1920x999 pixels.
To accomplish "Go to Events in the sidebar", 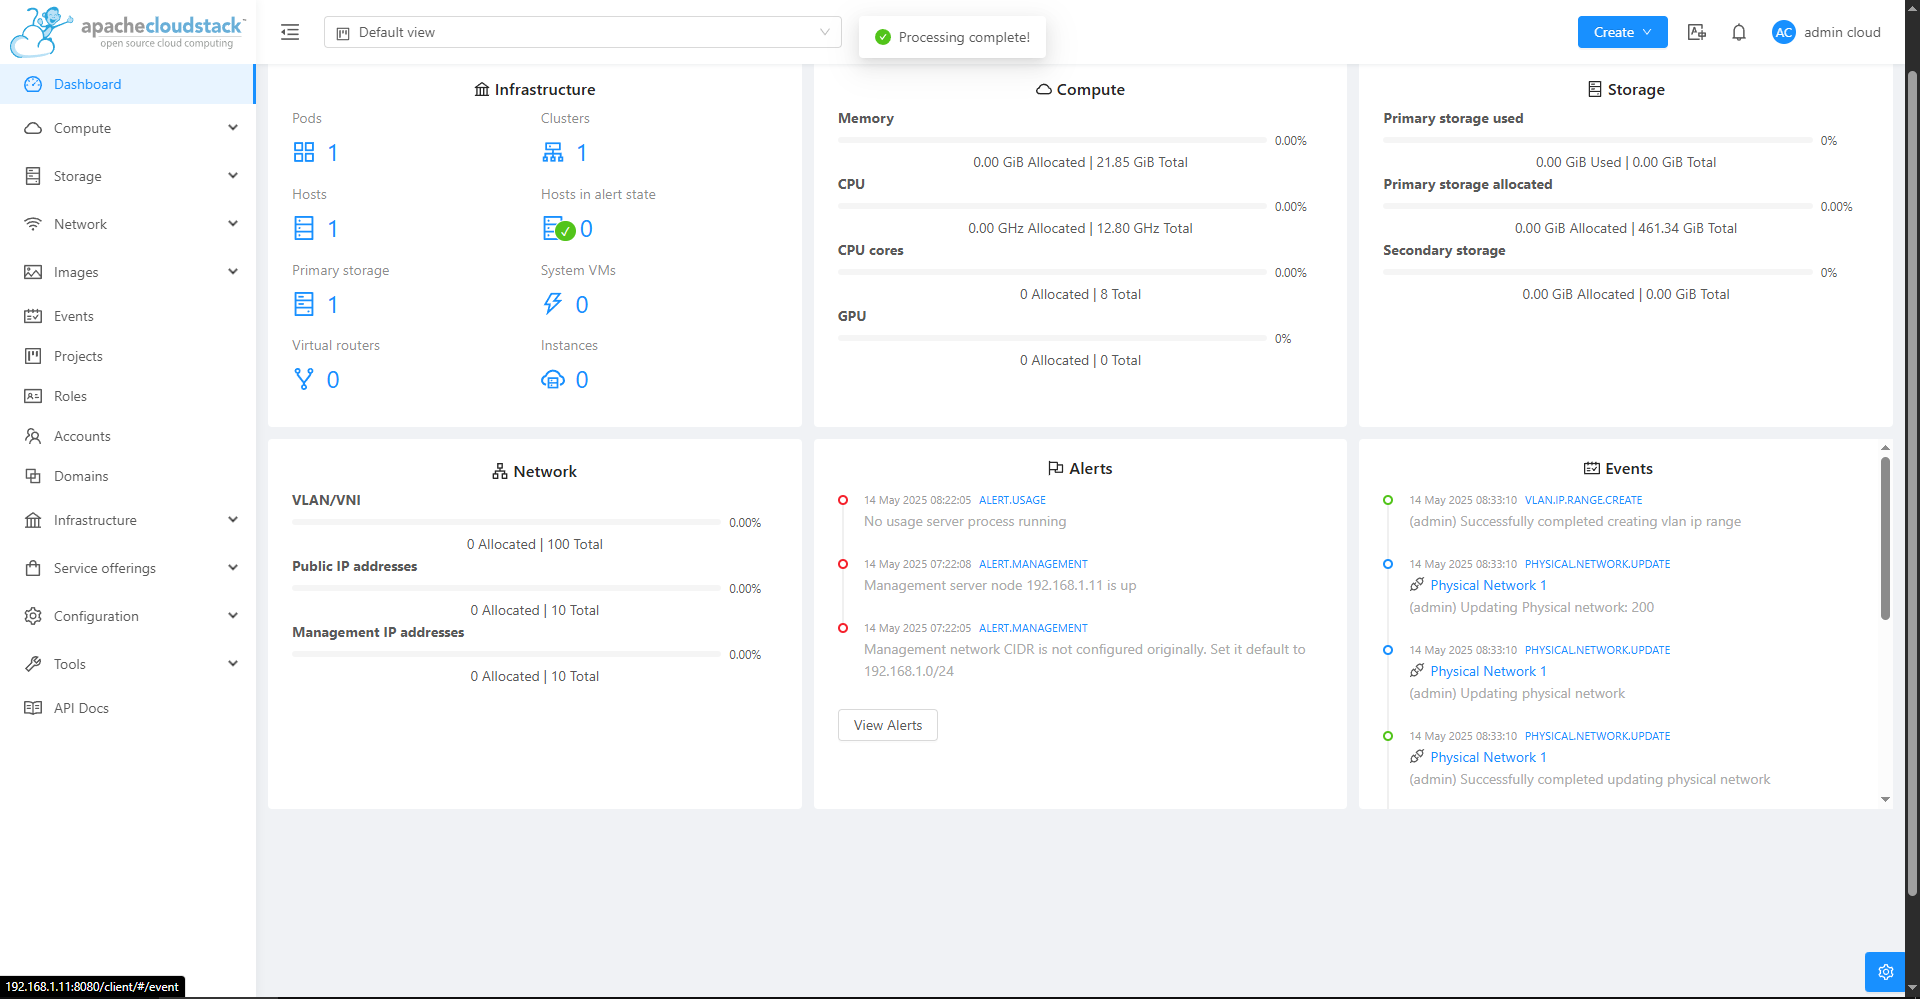I will point(74,316).
